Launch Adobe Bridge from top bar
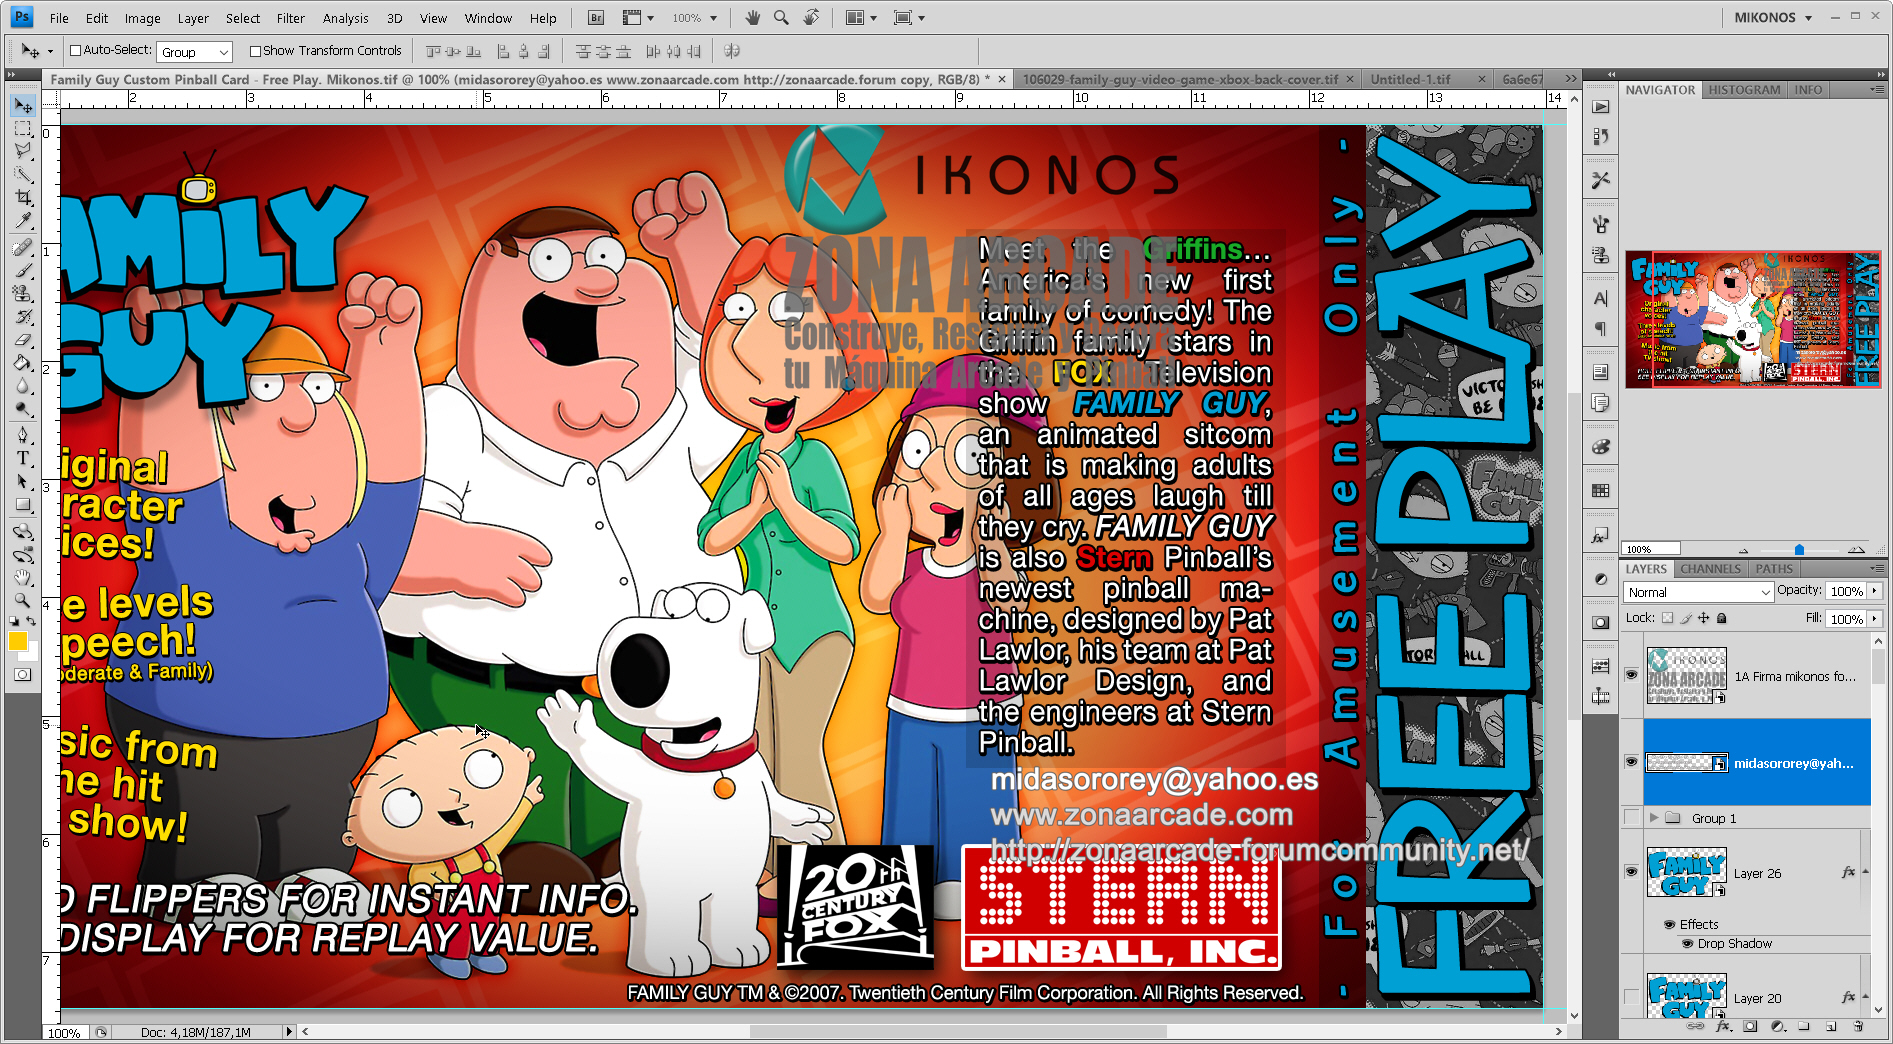The width and height of the screenshot is (1893, 1044). coord(595,18)
